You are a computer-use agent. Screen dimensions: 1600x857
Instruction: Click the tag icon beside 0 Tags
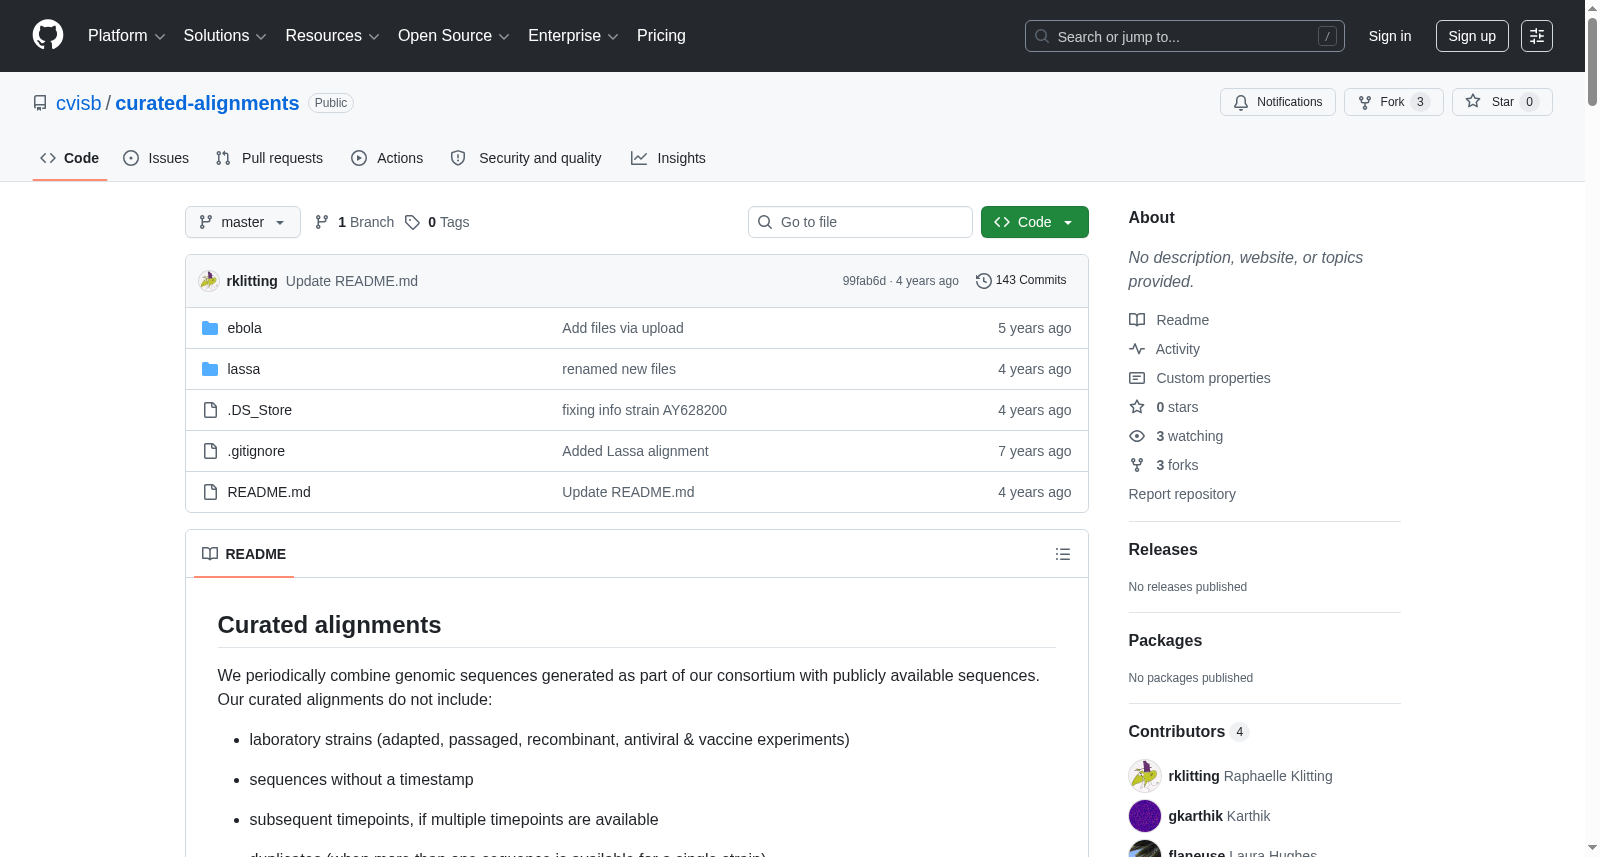click(412, 222)
